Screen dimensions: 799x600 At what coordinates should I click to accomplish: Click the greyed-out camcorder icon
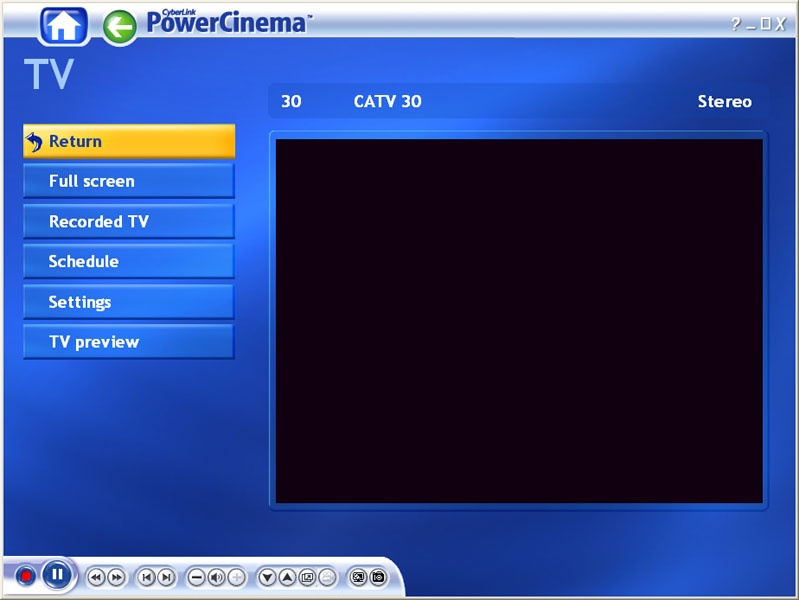click(327, 578)
